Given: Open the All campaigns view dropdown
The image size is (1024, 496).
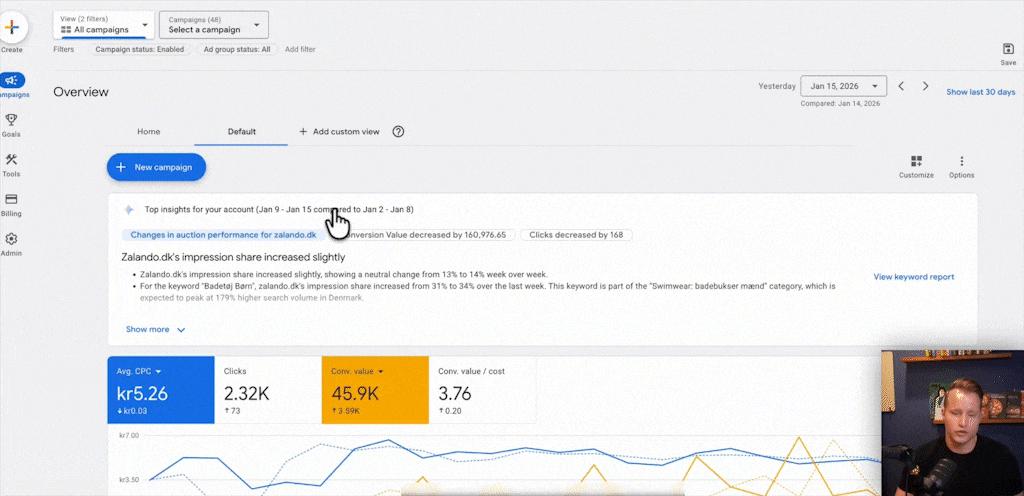Looking at the screenshot, I should pyautogui.click(x=105, y=25).
